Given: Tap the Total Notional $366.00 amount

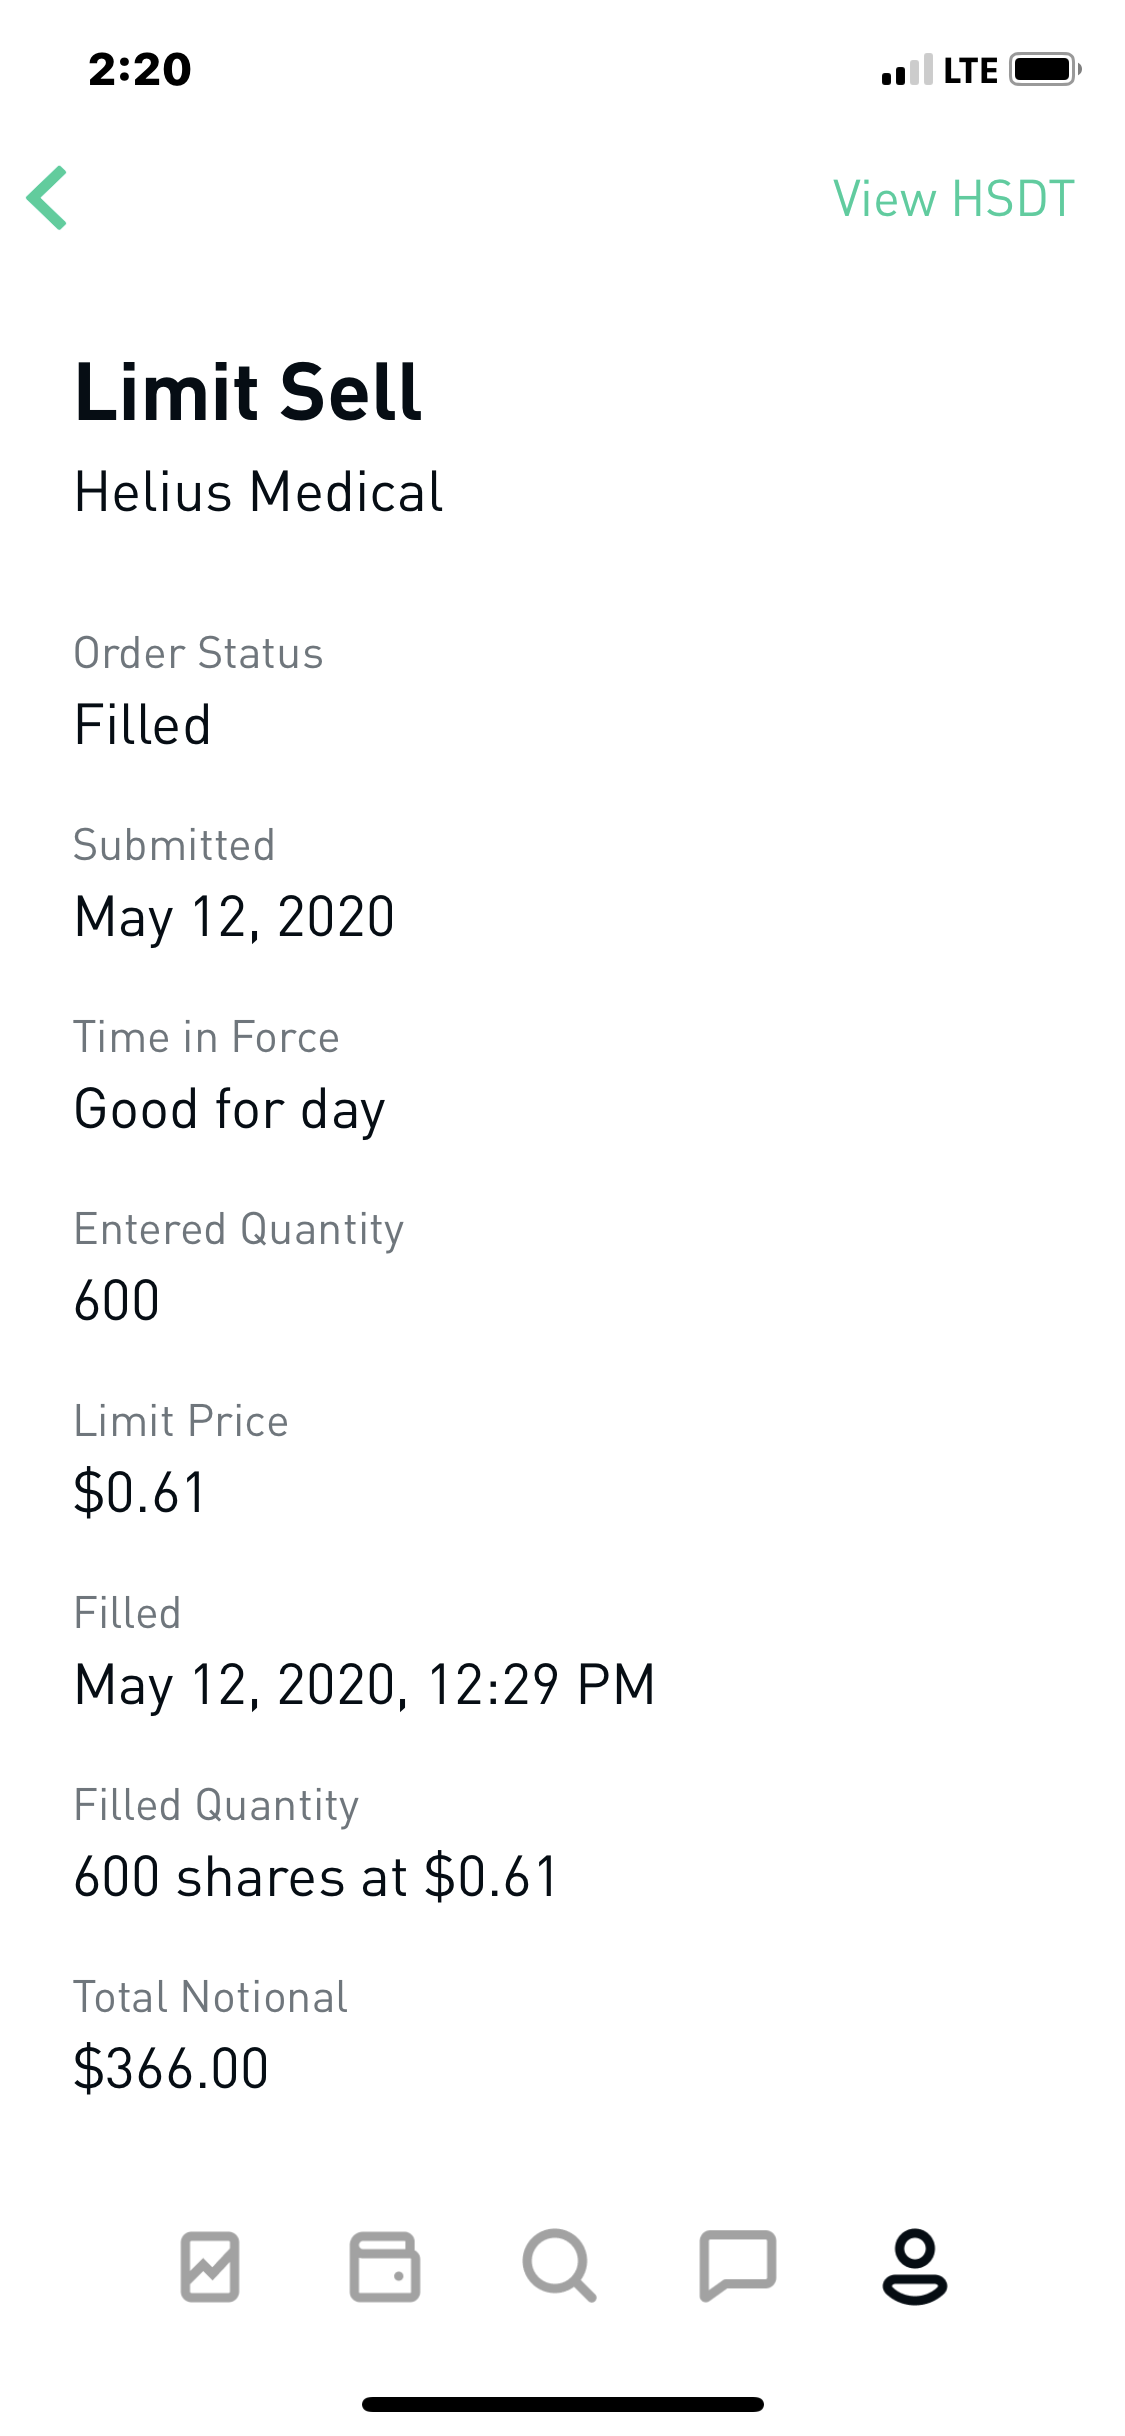Looking at the screenshot, I should click(171, 2069).
